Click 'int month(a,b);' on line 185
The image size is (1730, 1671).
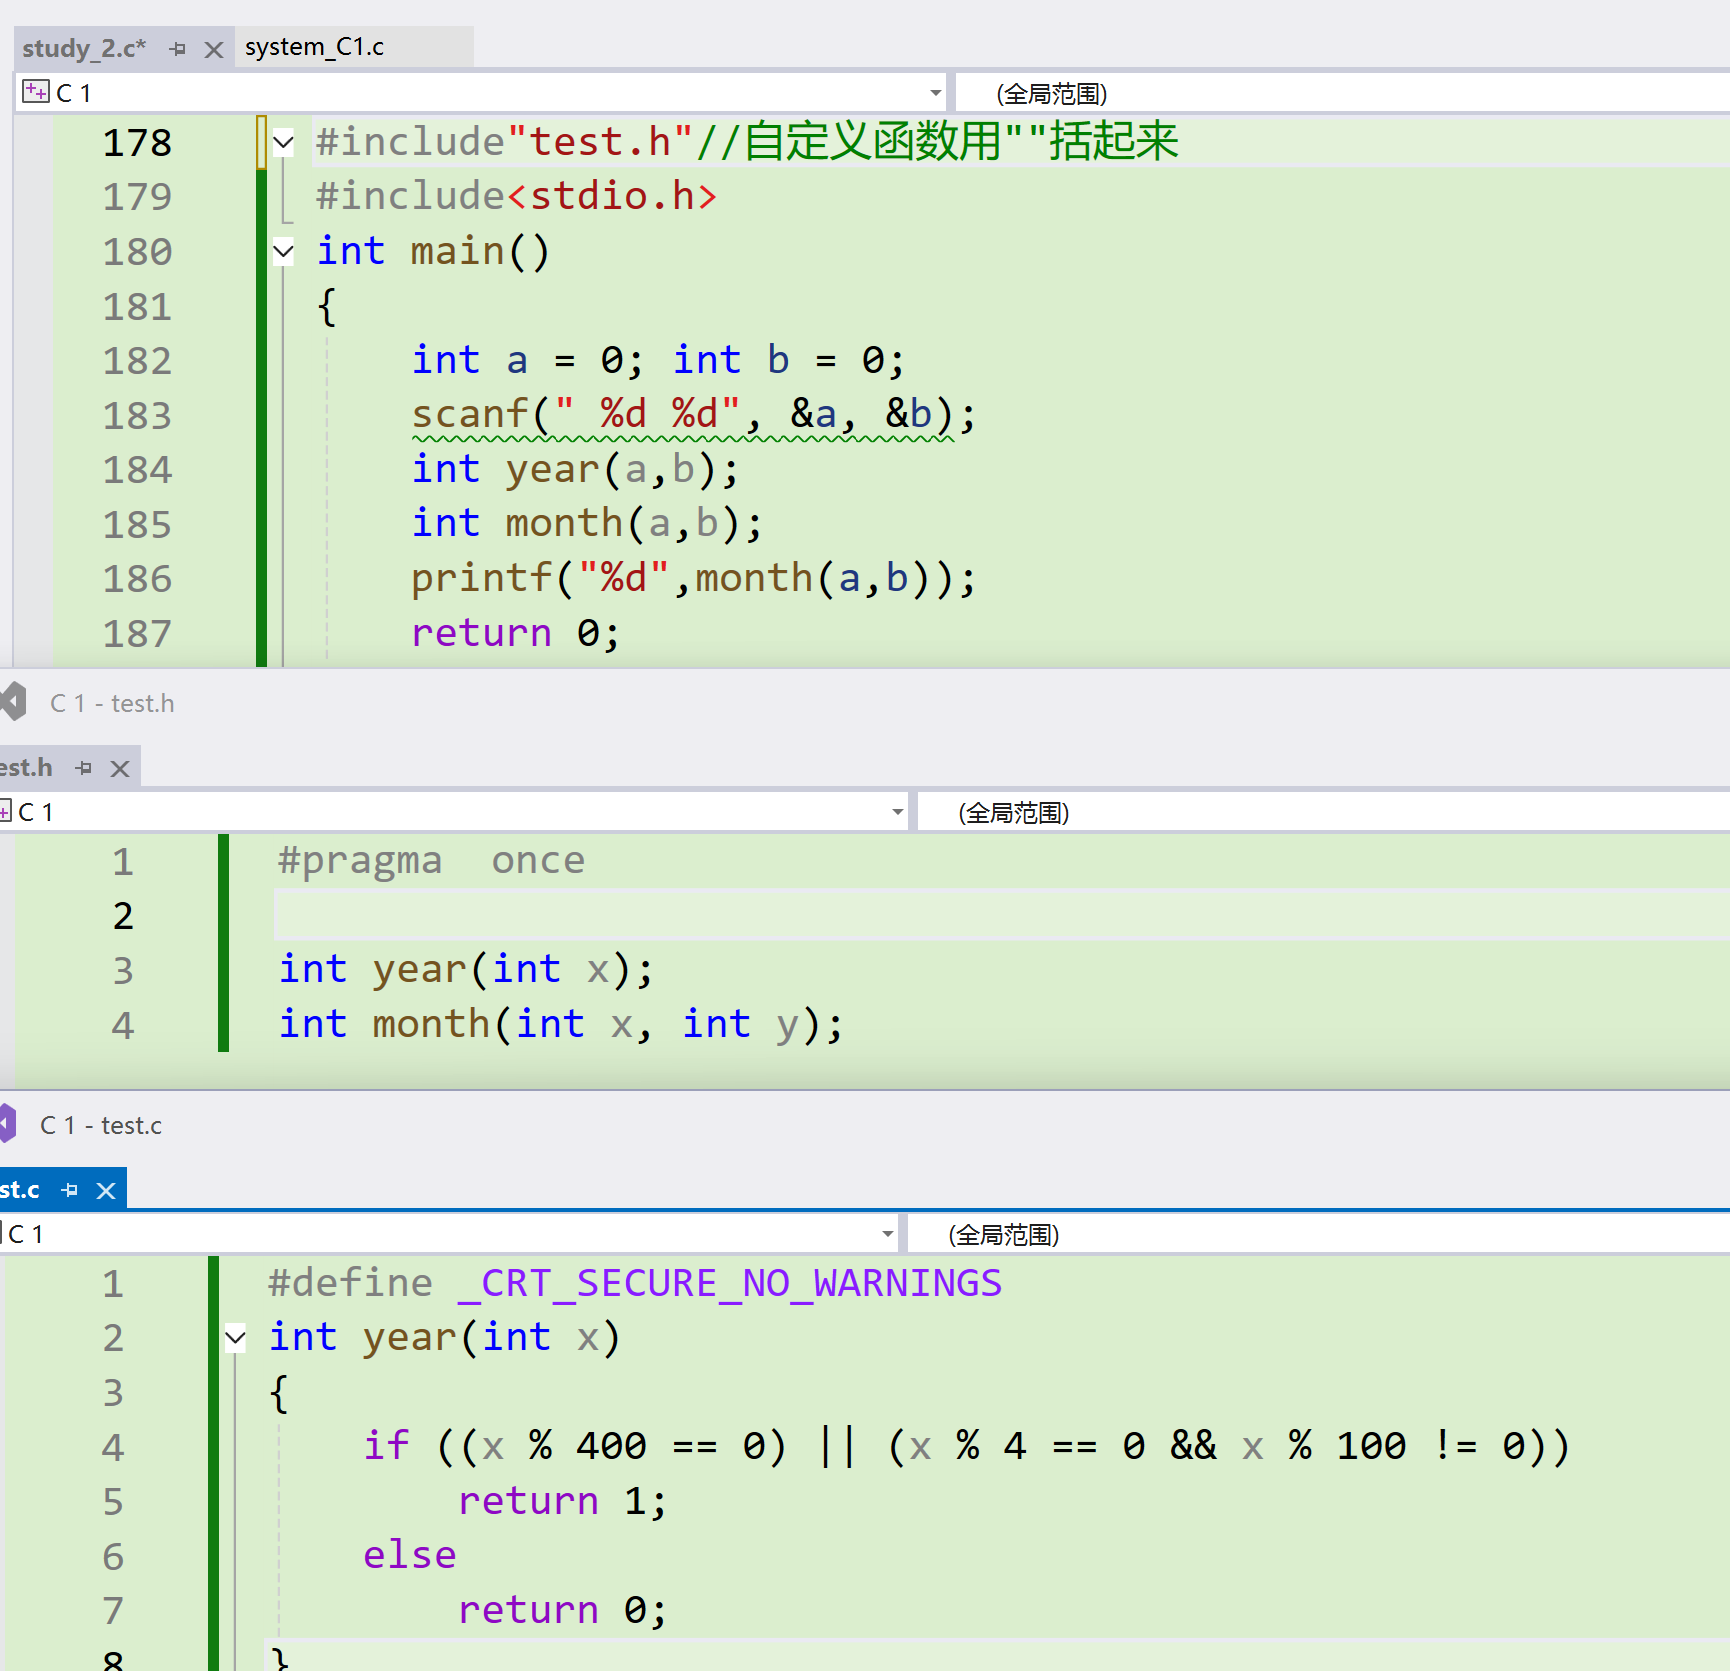[x=588, y=523]
